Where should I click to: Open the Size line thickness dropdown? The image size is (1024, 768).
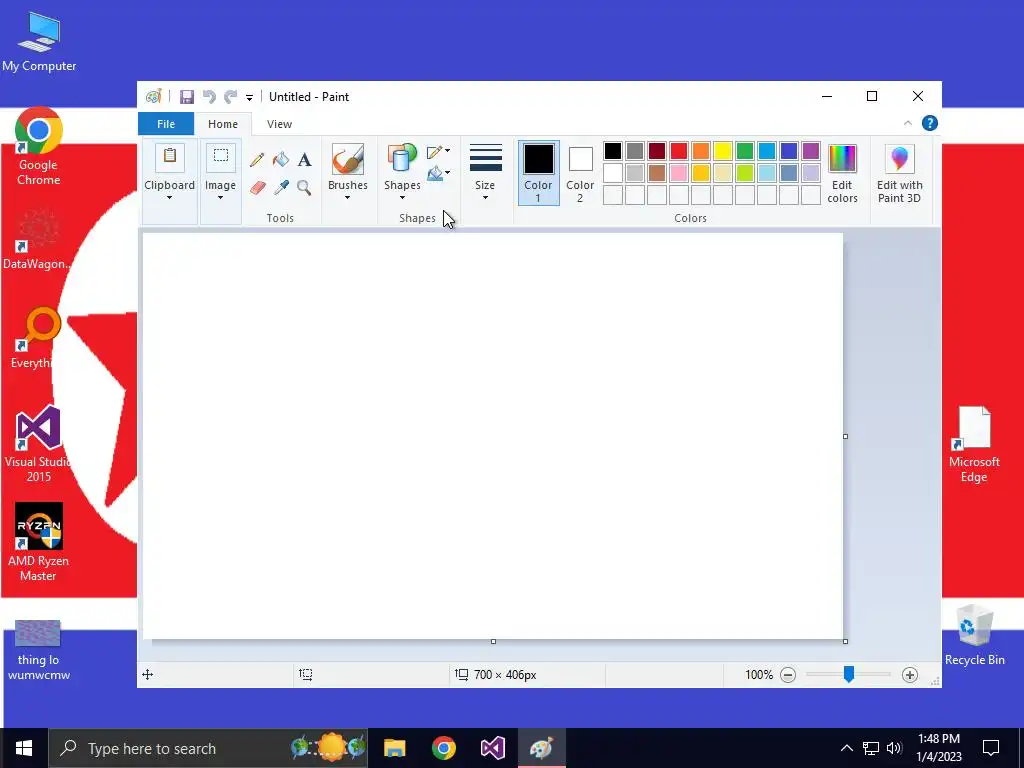[x=485, y=173]
